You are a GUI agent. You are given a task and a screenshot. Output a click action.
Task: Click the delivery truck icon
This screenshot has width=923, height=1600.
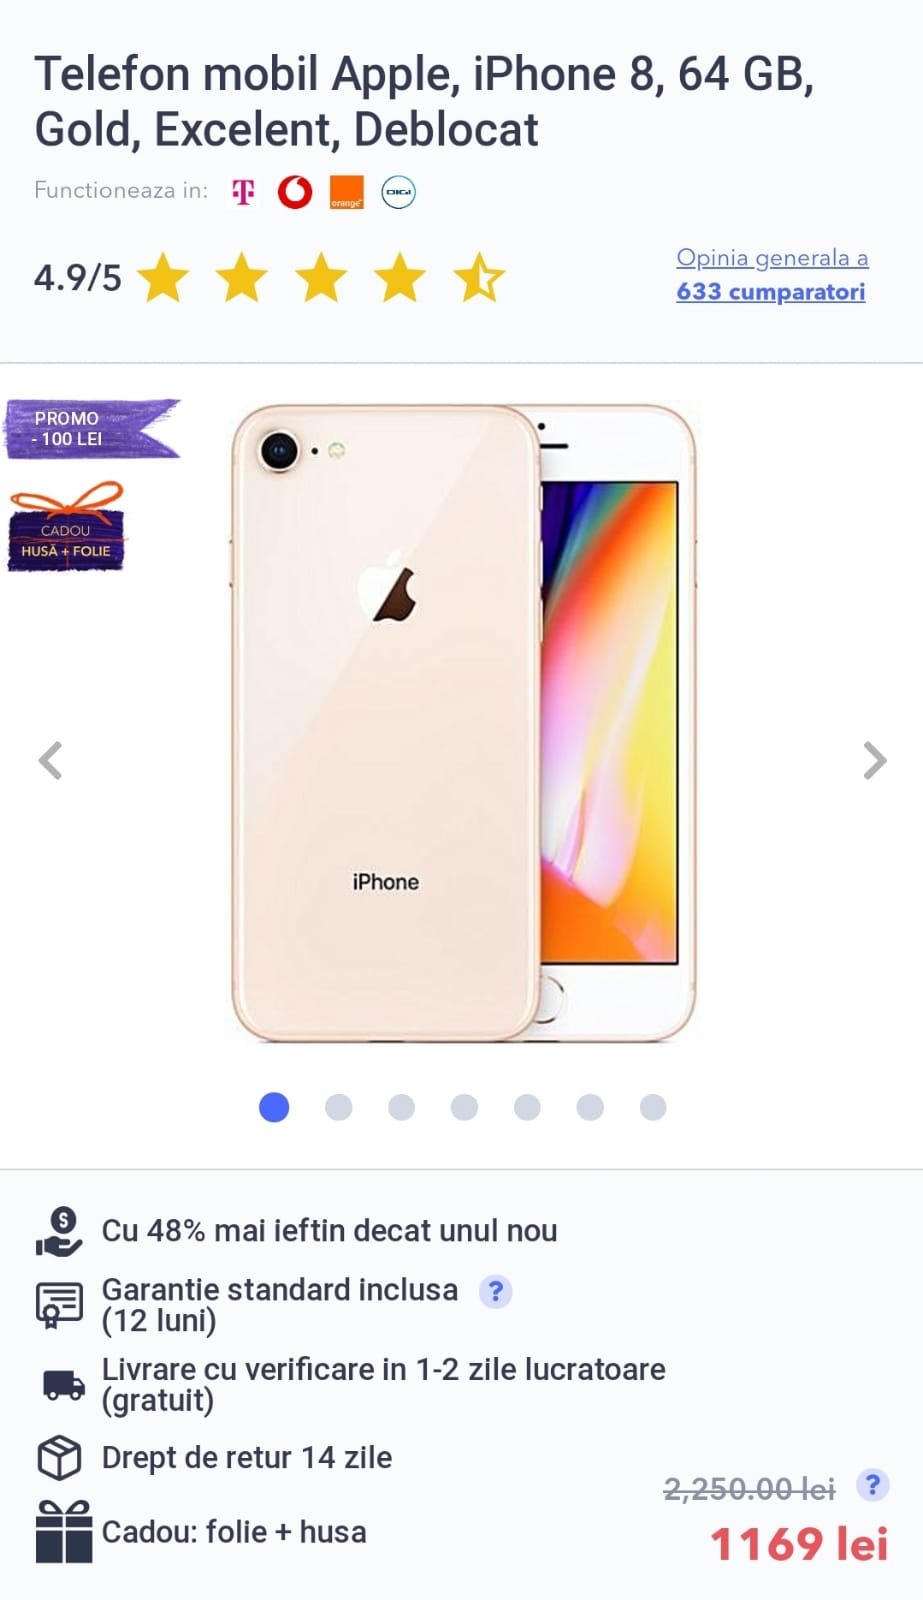click(x=64, y=1385)
